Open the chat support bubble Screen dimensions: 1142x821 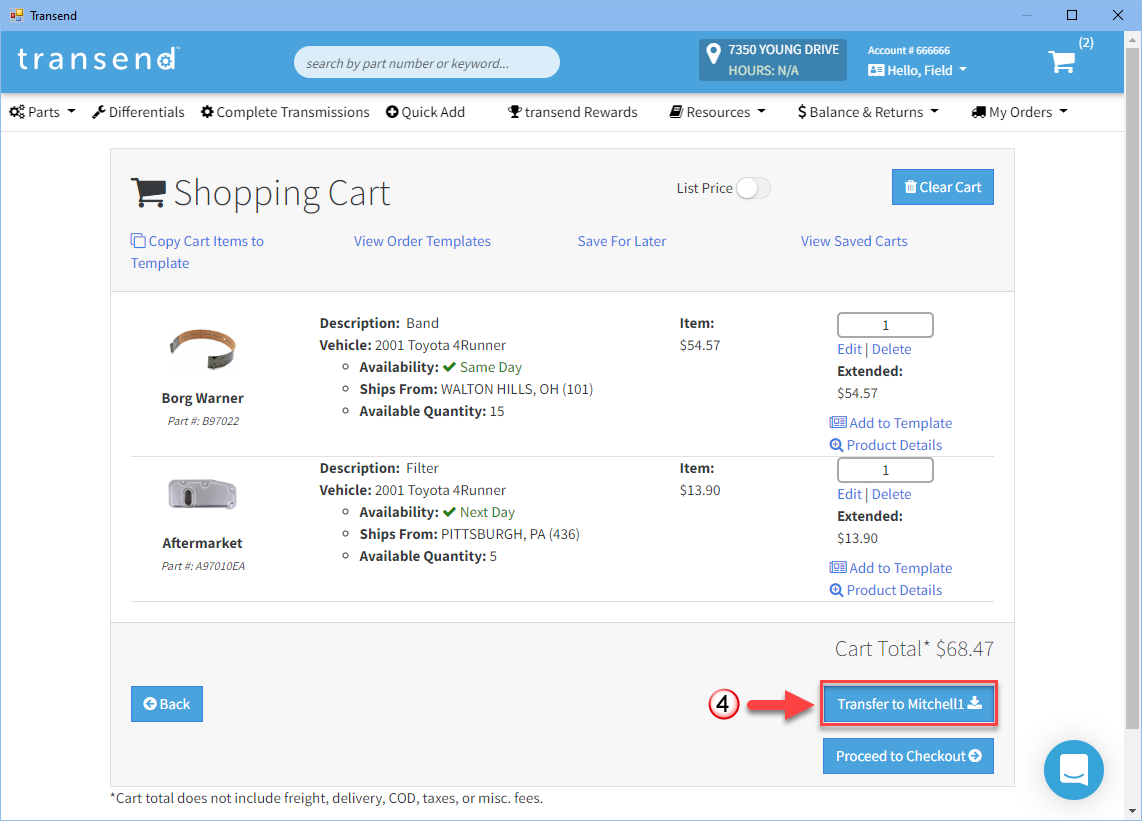[1073, 770]
